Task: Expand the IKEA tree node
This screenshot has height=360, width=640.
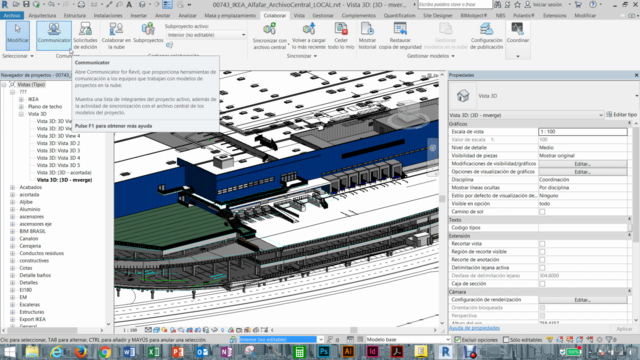Action: (x=21, y=99)
